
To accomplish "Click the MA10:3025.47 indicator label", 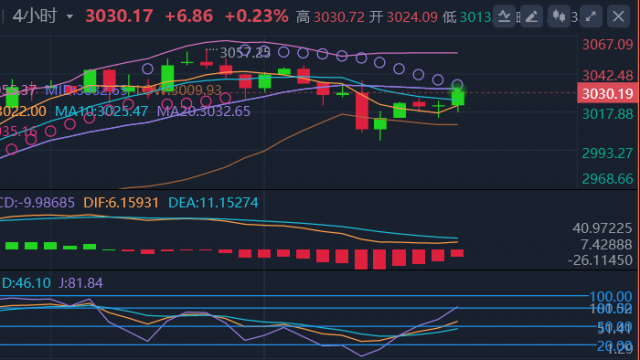I will coord(101,111).
